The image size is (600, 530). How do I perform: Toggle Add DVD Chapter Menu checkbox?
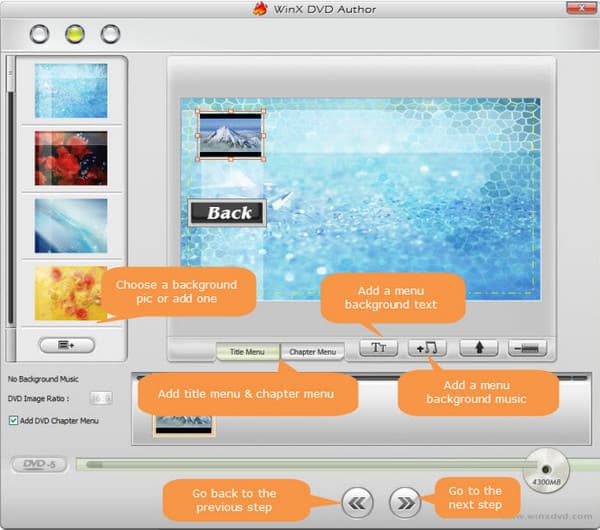13,420
